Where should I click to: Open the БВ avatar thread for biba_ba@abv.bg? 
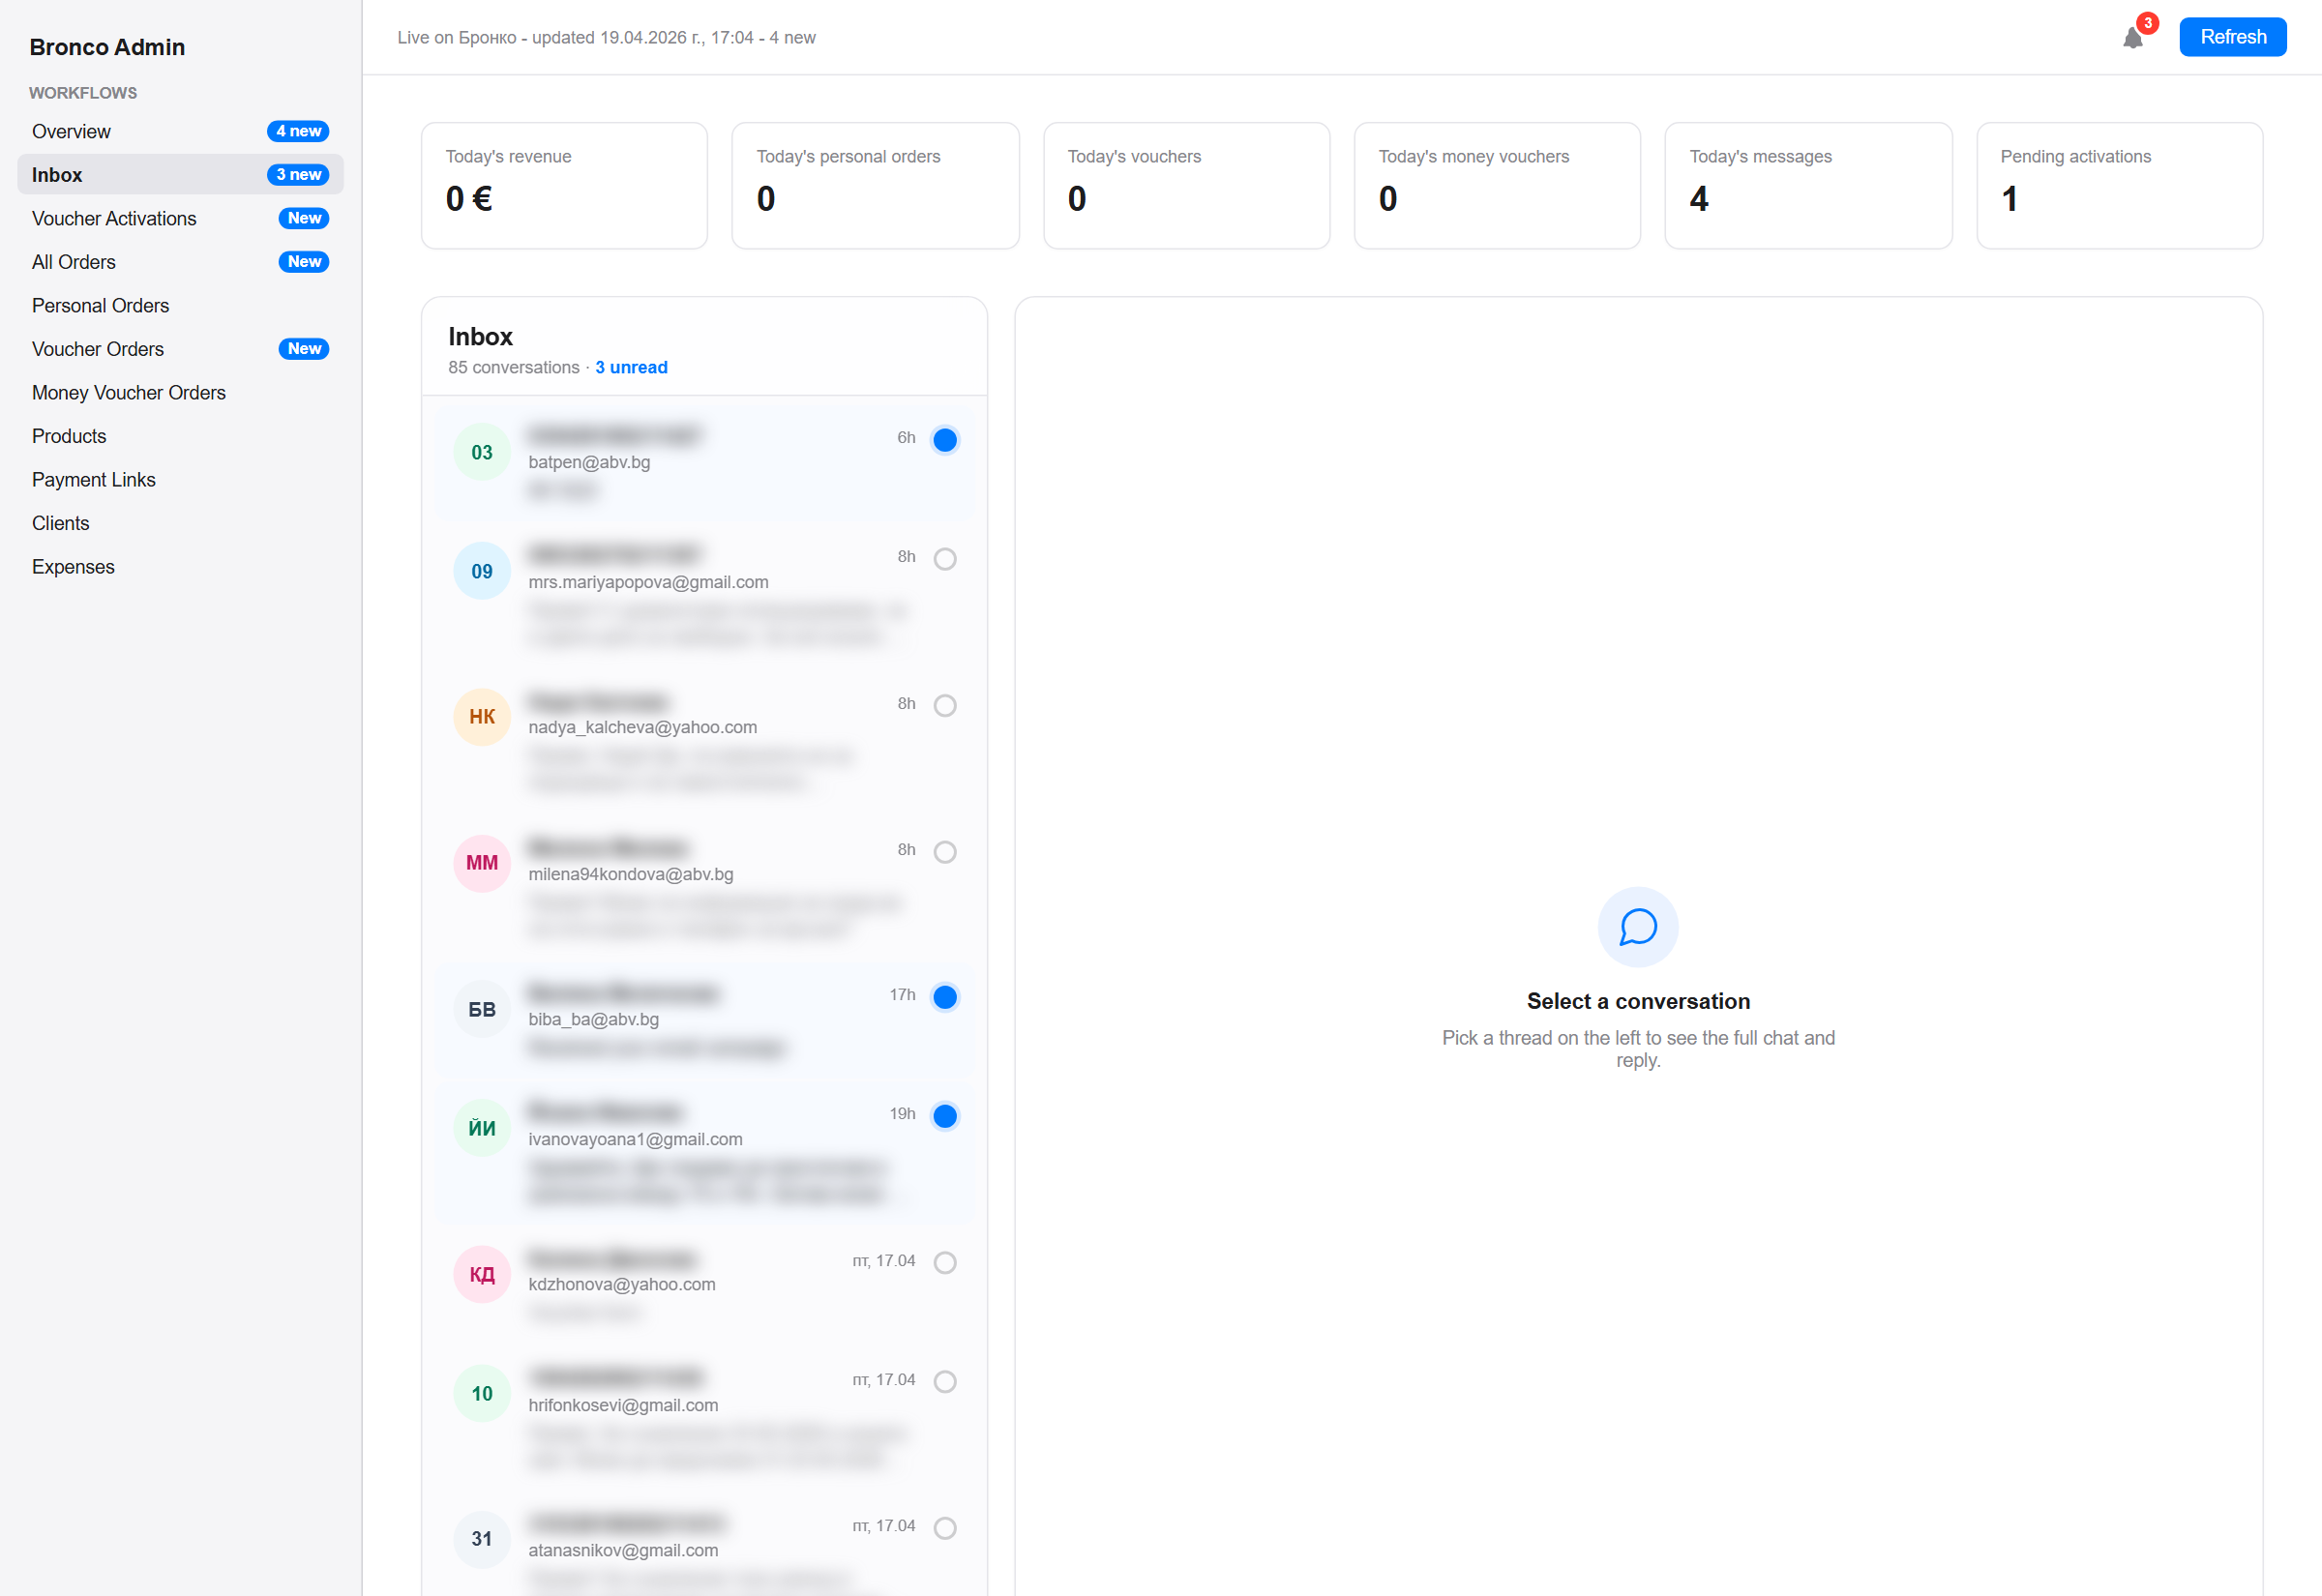(481, 1008)
